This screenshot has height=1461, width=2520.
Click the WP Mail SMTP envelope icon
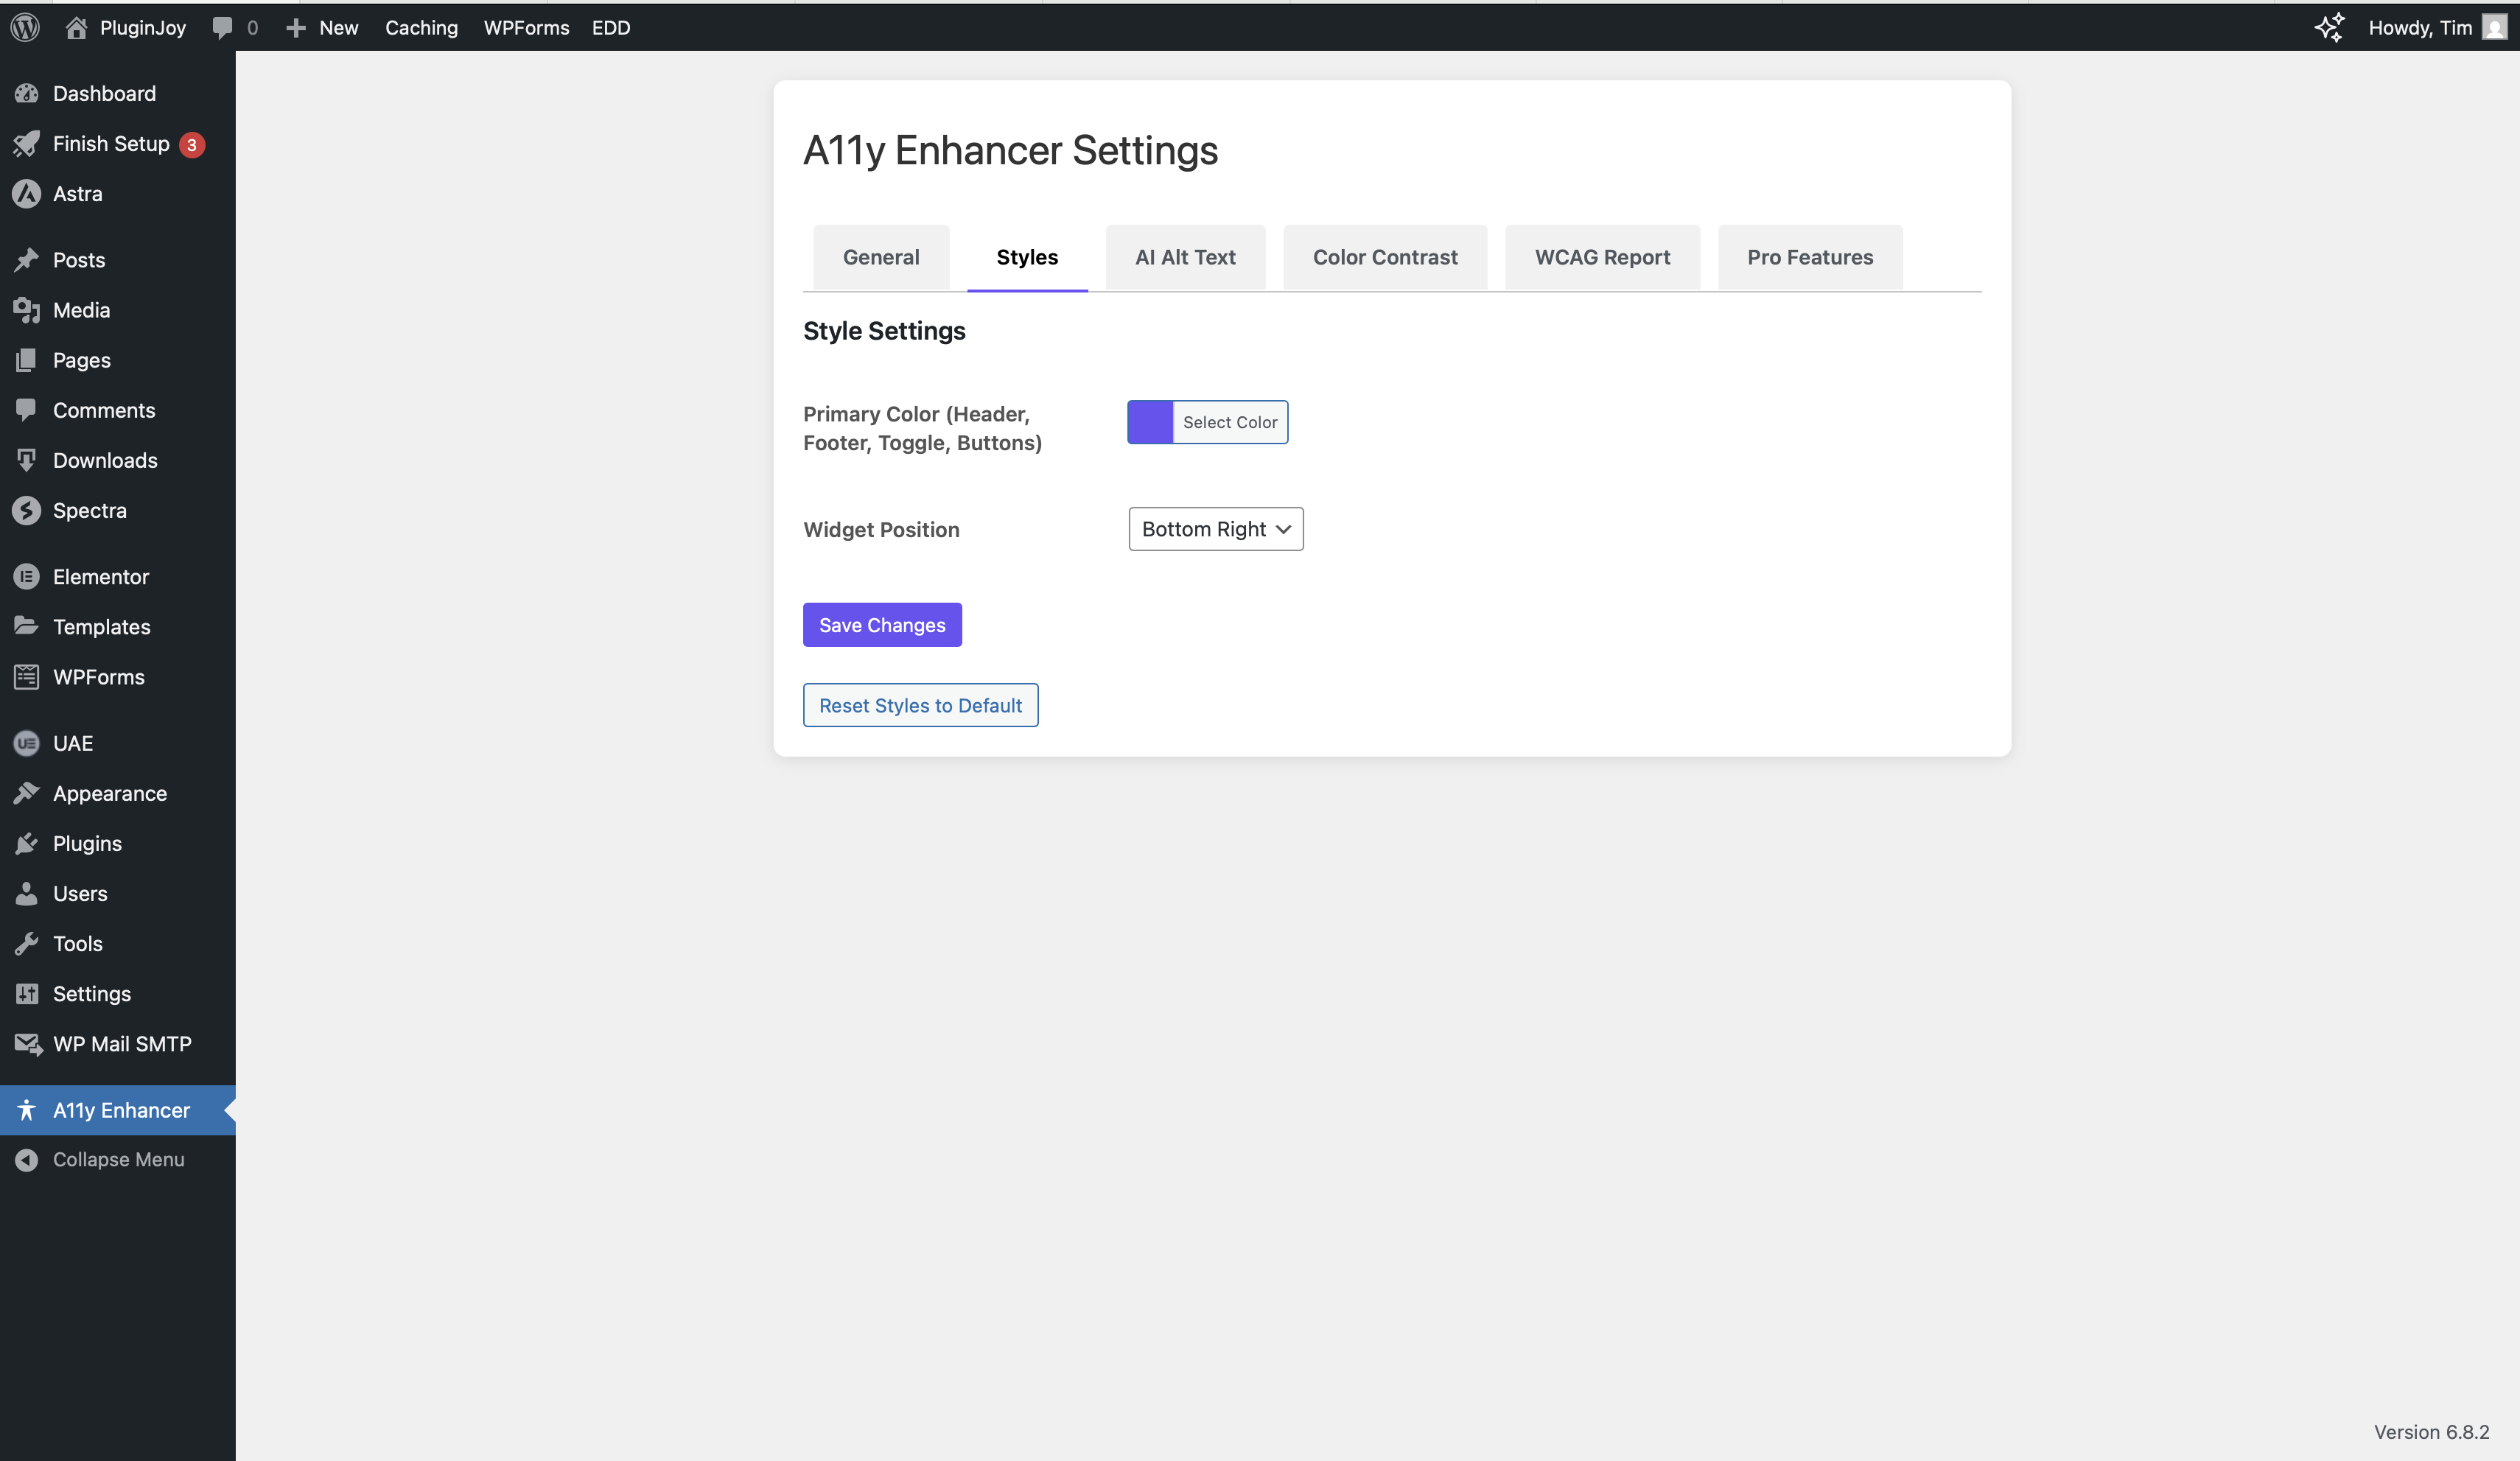pyautogui.click(x=27, y=1044)
